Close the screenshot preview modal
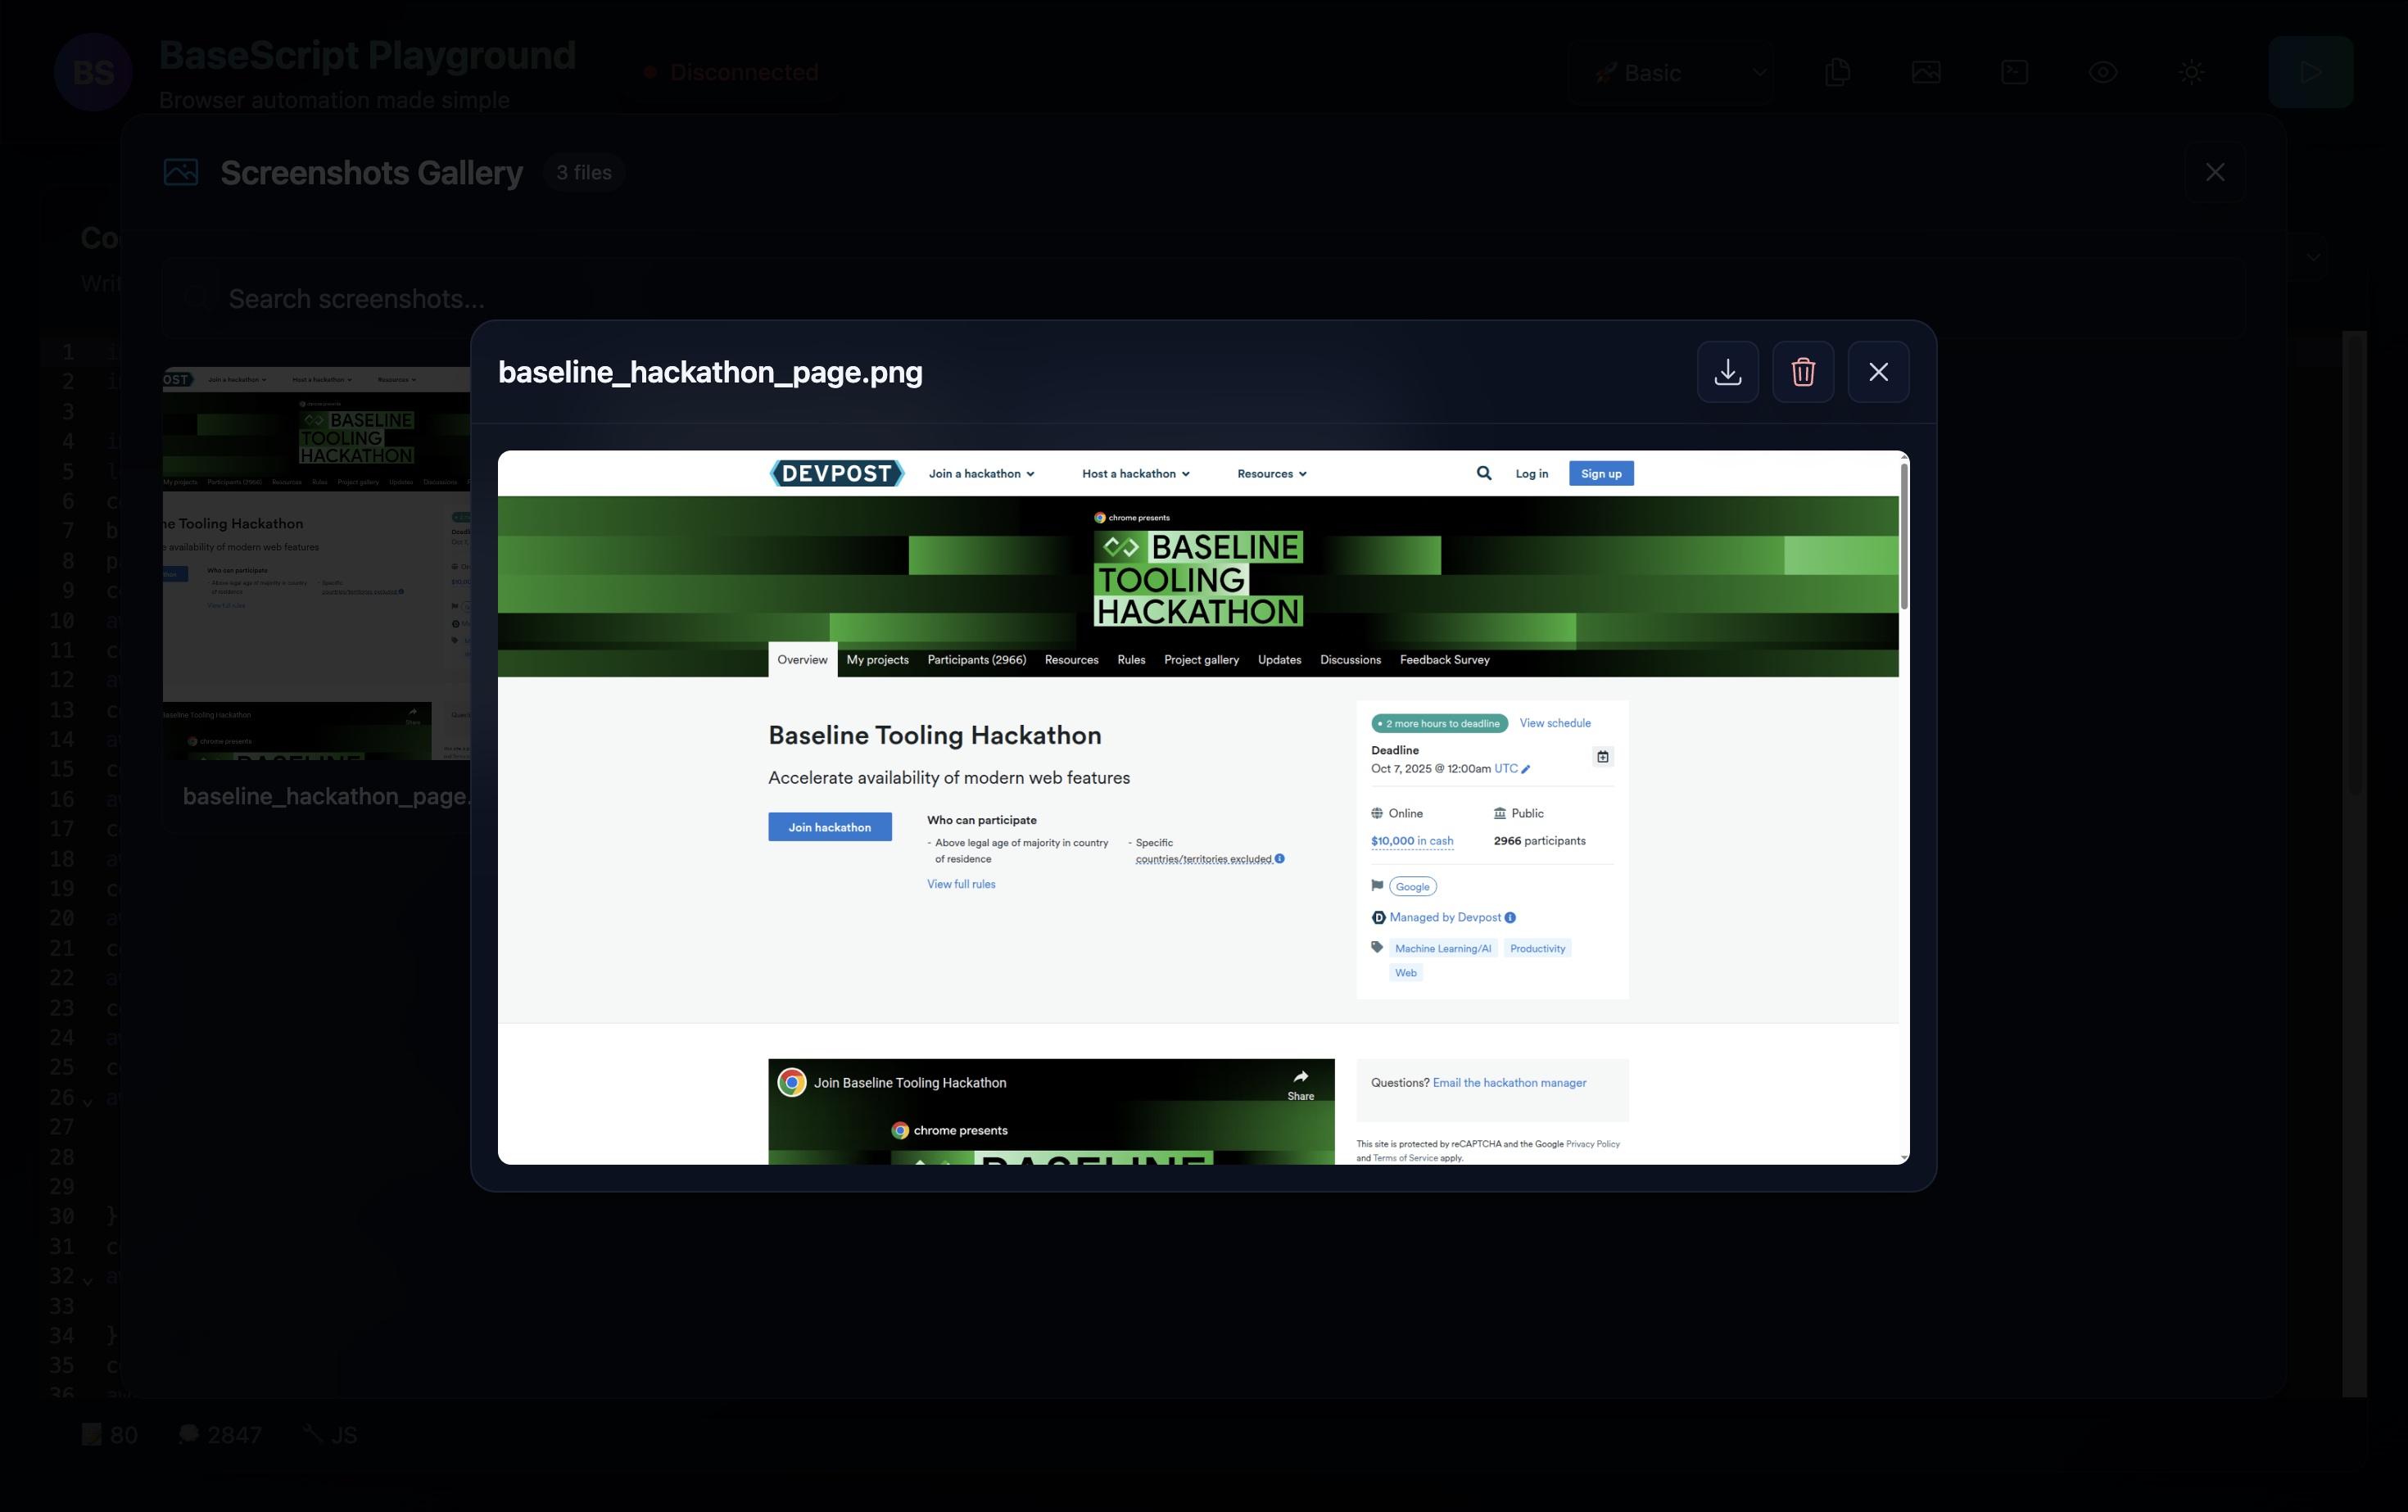Screen dimensions: 2408x1512 (x=1878, y=372)
